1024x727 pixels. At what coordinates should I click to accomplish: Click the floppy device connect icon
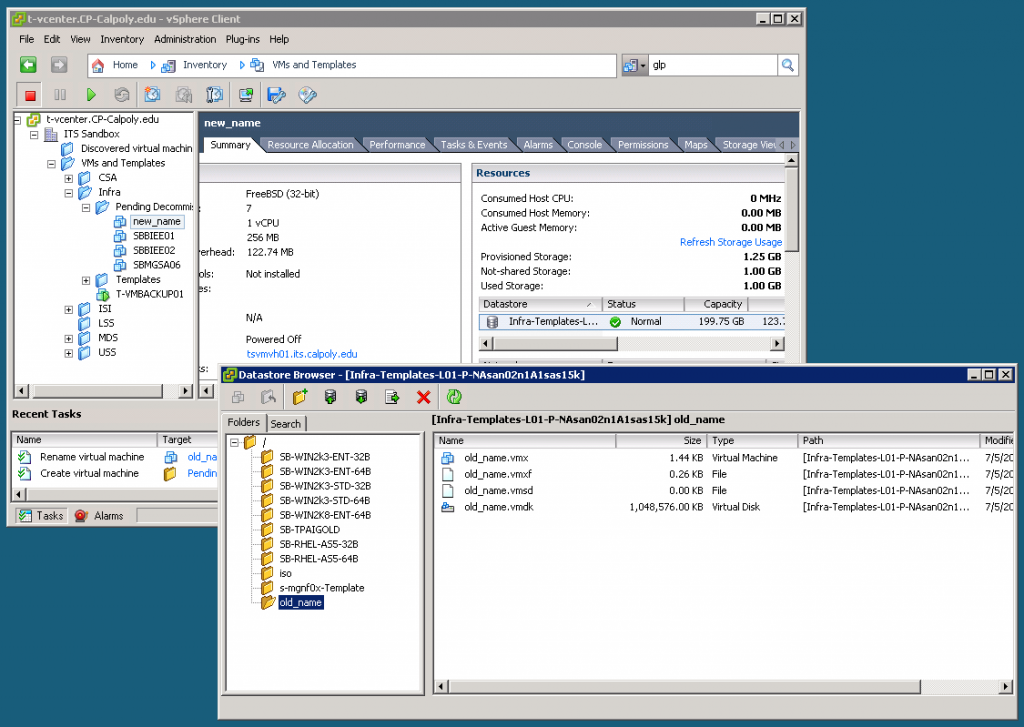[276, 95]
